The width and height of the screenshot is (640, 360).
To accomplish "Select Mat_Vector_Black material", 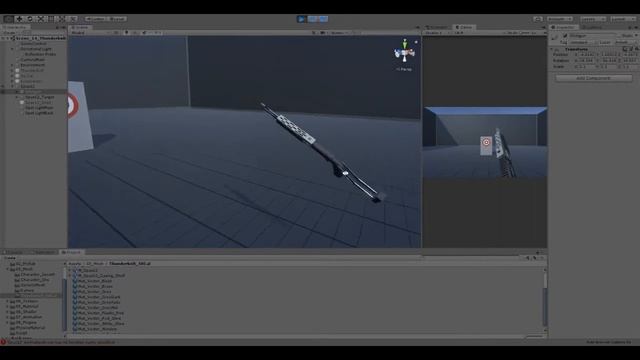I will tap(95, 281).
